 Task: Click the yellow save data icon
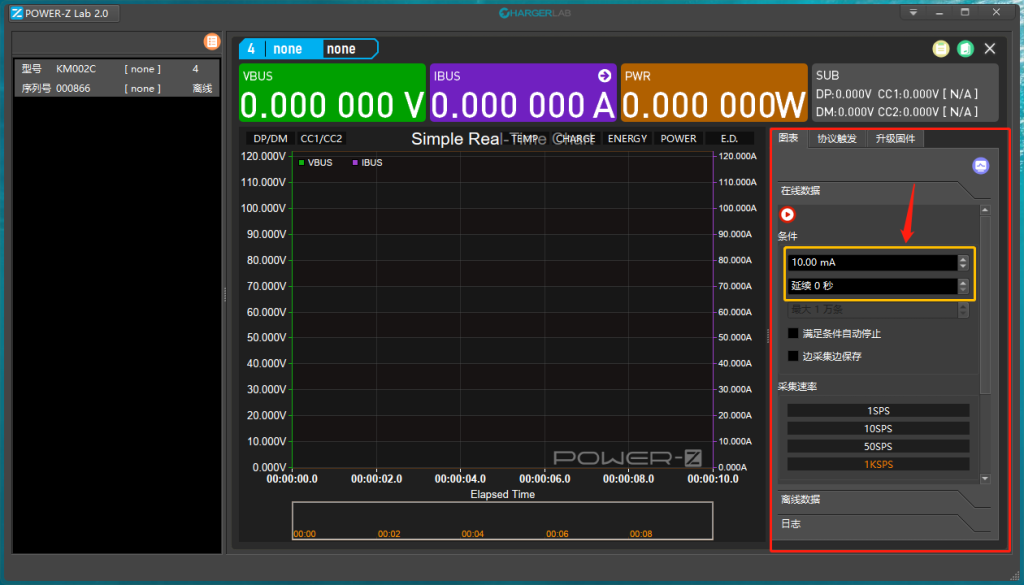coord(940,49)
